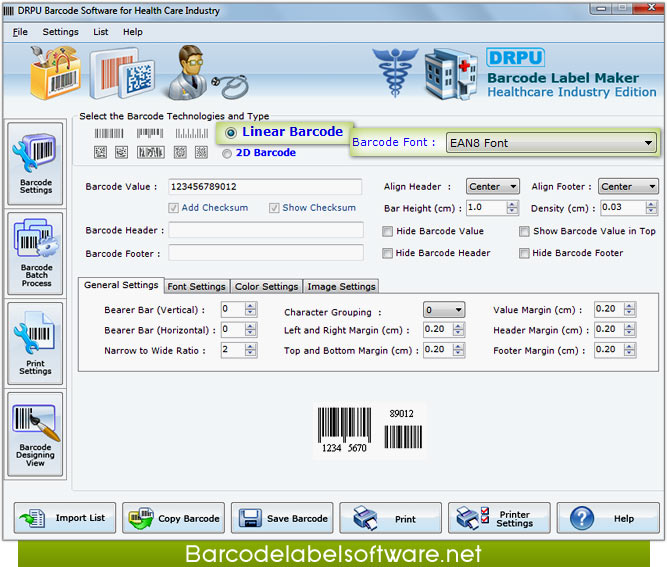Image resolution: width=667 pixels, height=567 pixels.
Task: Click the Barcode Footer input field
Action: (x=266, y=253)
